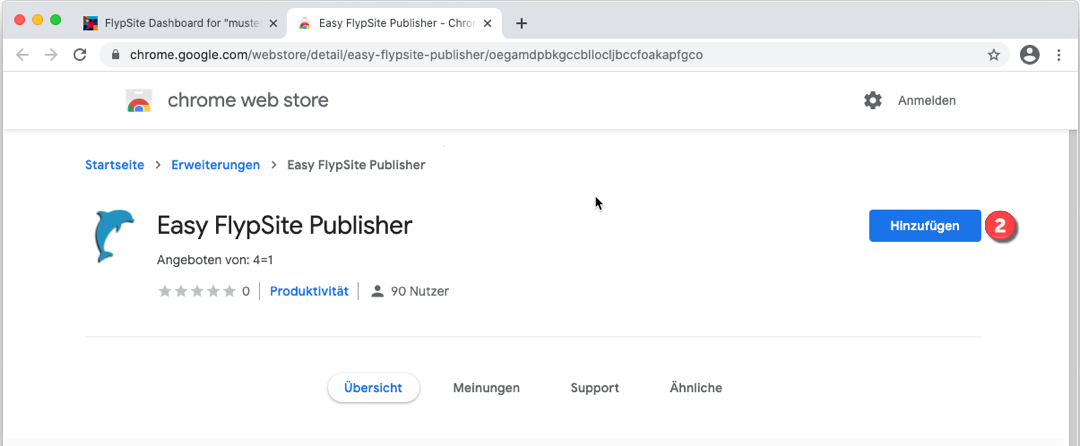Click the lock icon in address bar
The height and width of the screenshot is (446, 1080).
coord(116,55)
